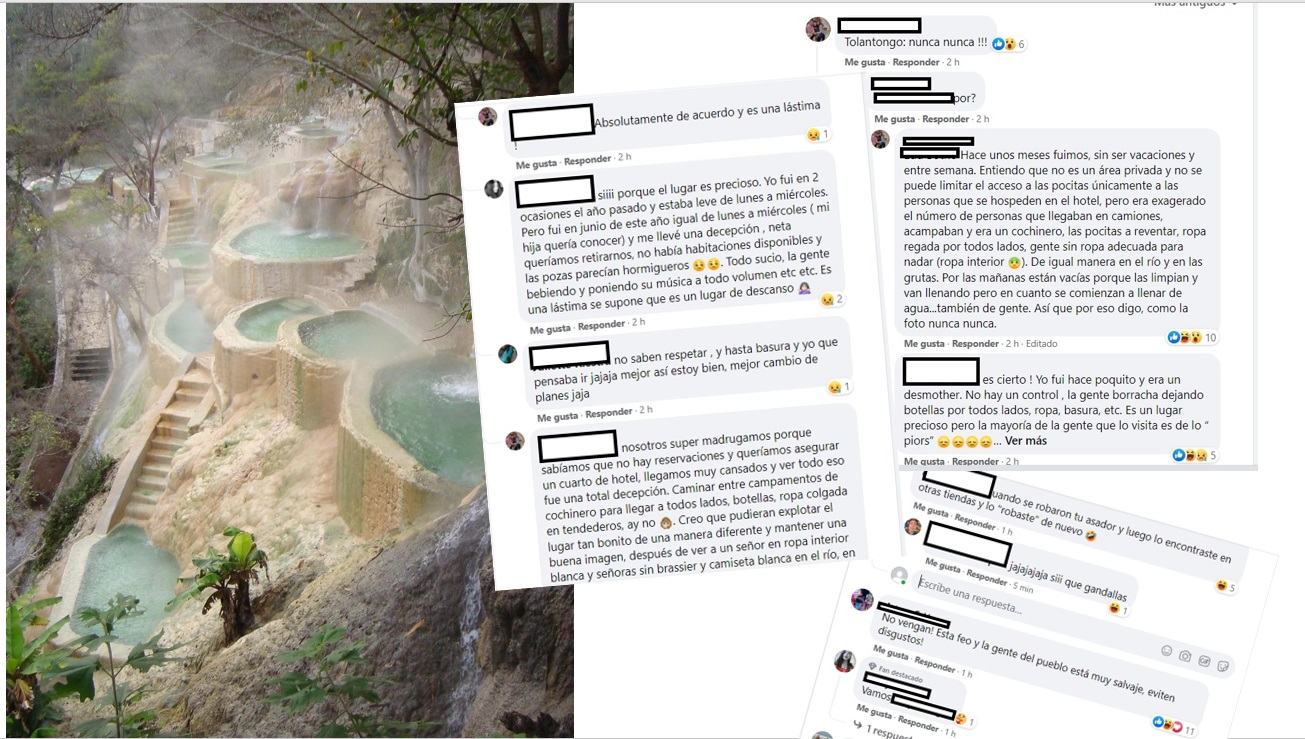Open the avatar of the 'Absolutamente de acuerdo' commenter

click(488, 117)
